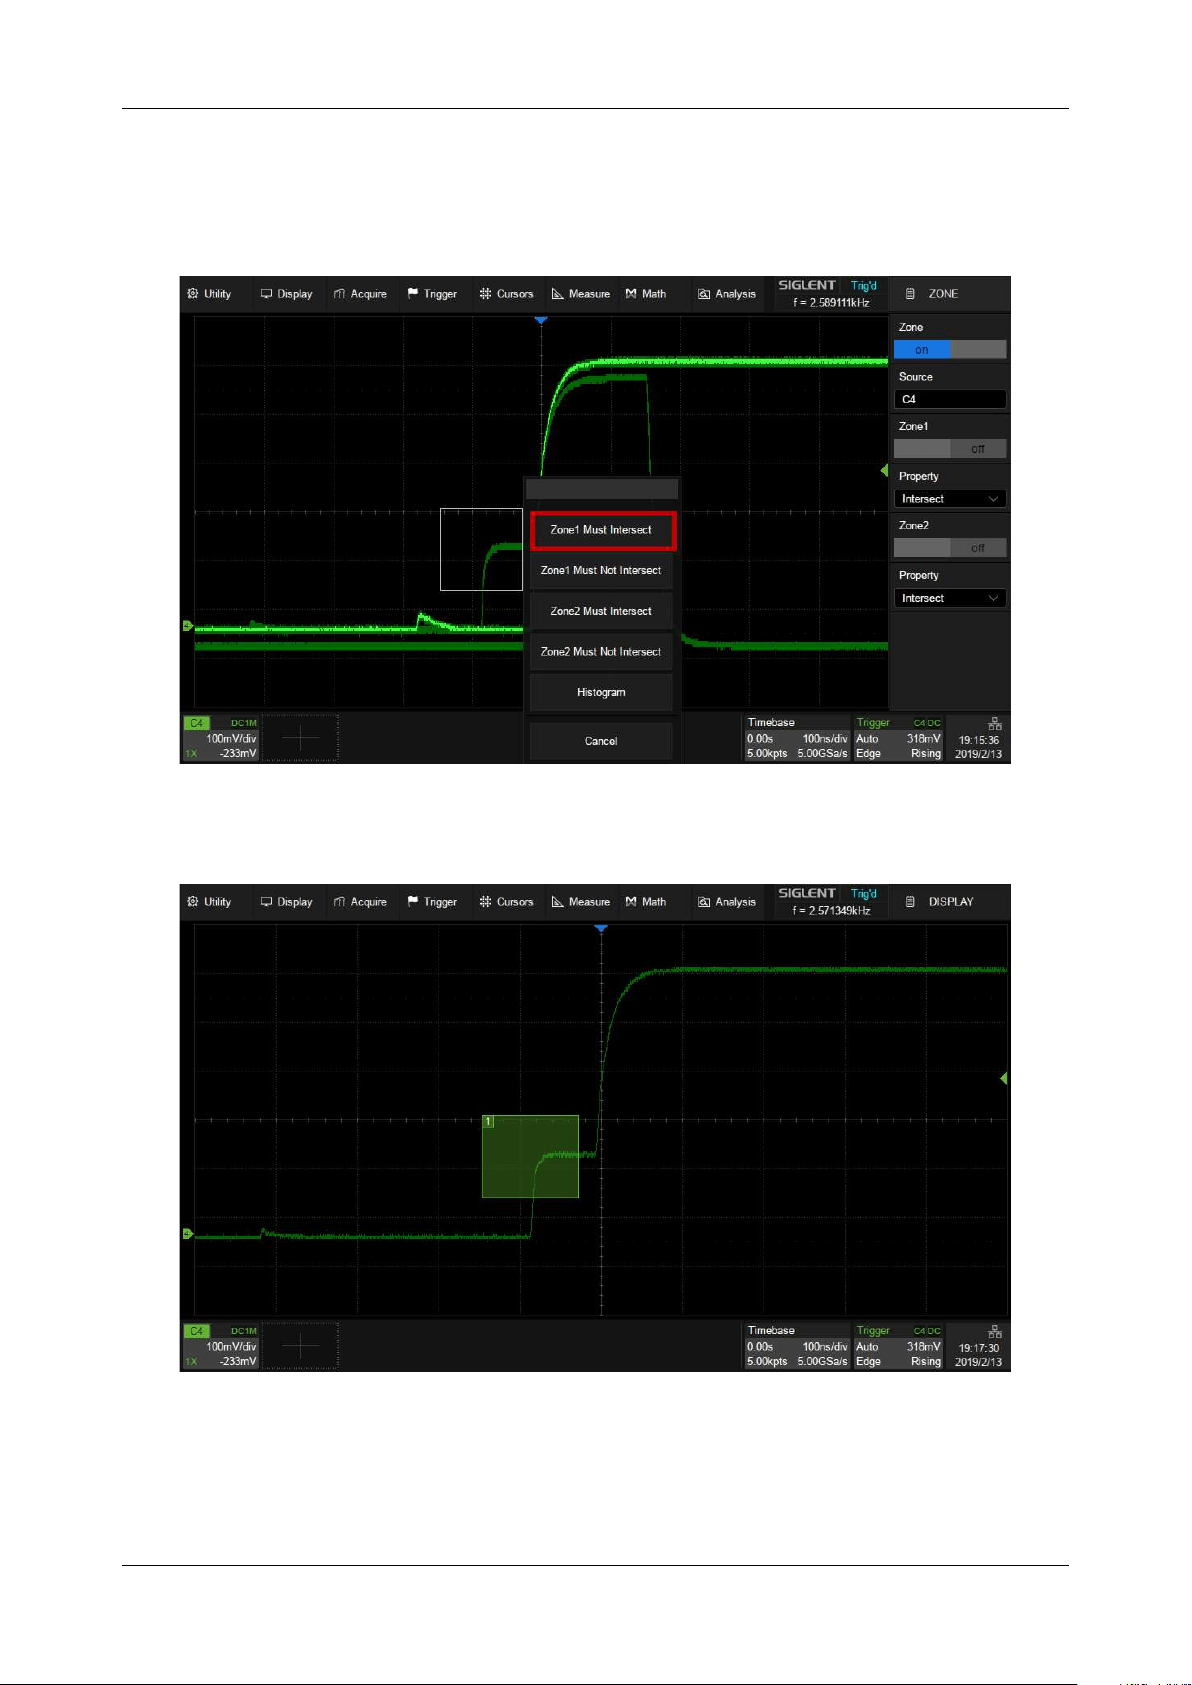The height and width of the screenshot is (1685, 1192).
Task: Open Measure ruler icon in DISPLAY screen
Action: pos(558,902)
